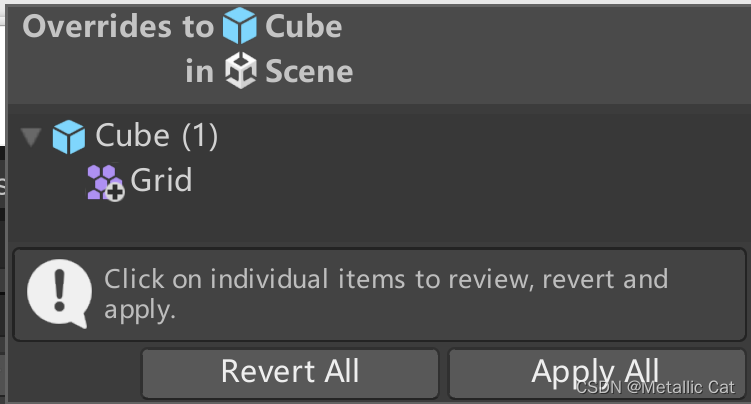
Task: Click the Scene text in the header
Action: coord(309,71)
